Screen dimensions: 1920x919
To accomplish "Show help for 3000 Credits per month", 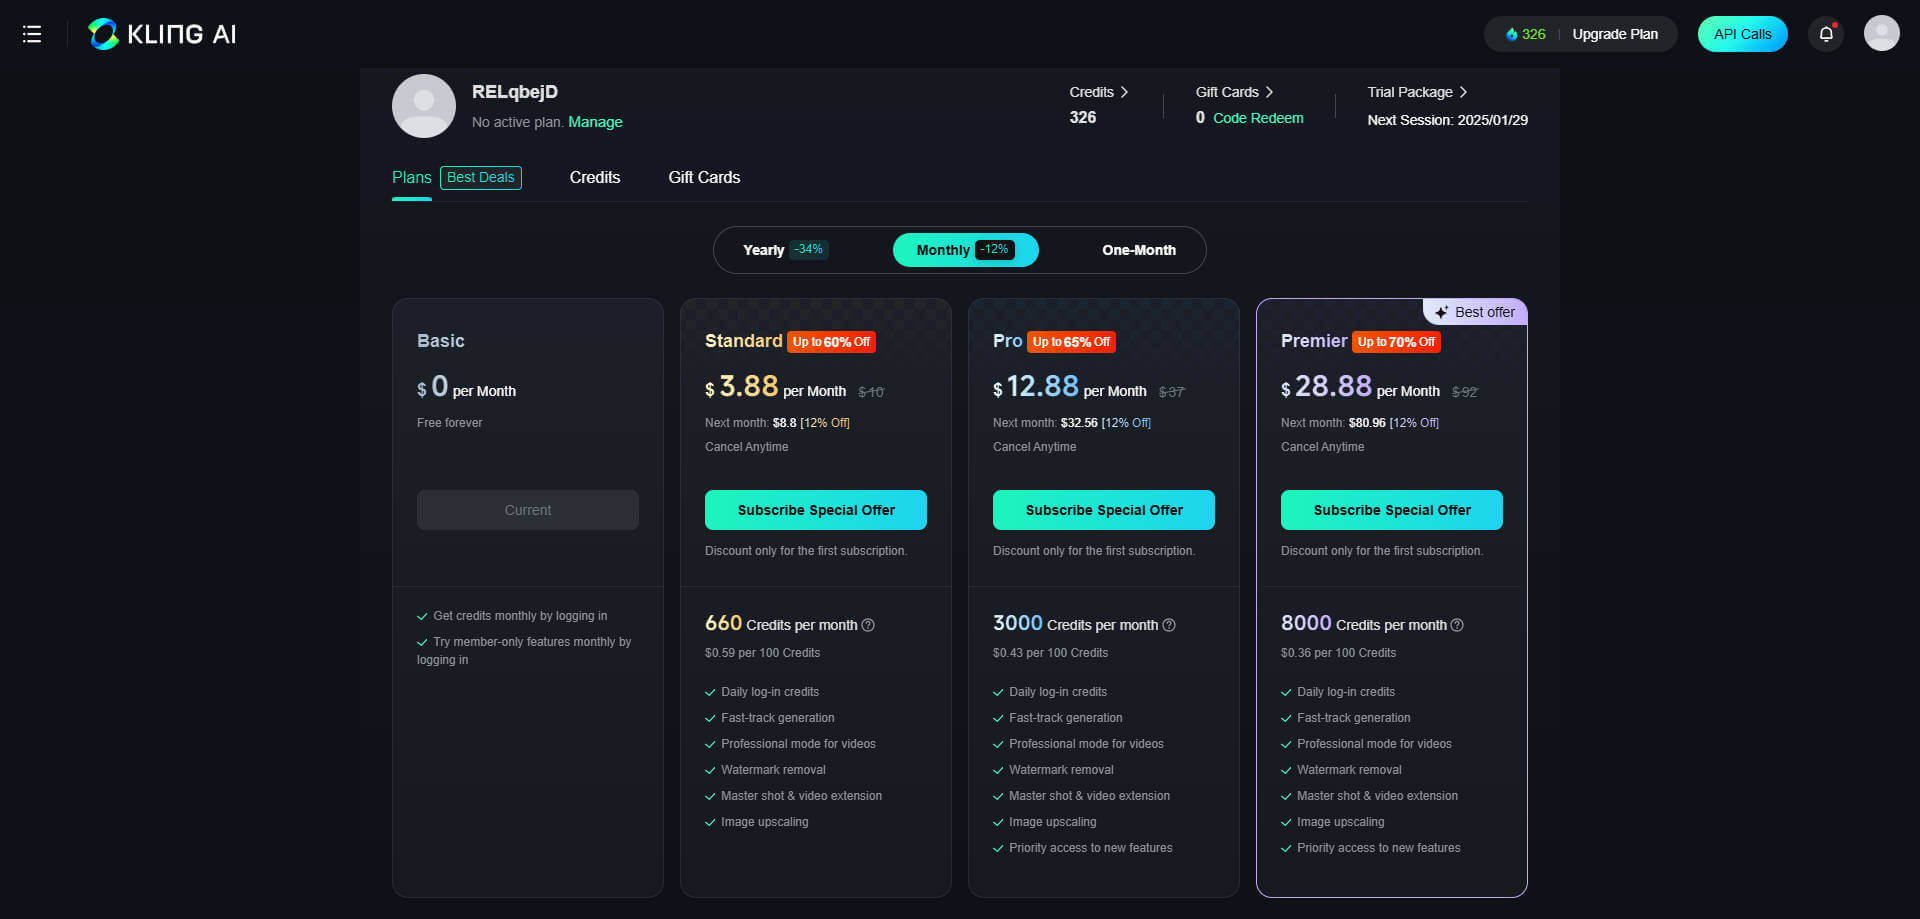I will 1169,625.
